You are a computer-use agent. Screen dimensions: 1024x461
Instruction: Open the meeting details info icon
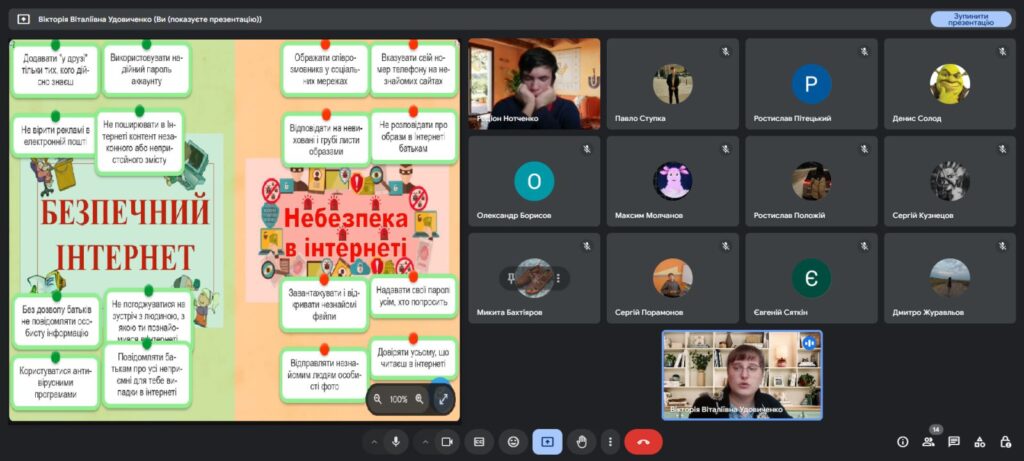(903, 441)
